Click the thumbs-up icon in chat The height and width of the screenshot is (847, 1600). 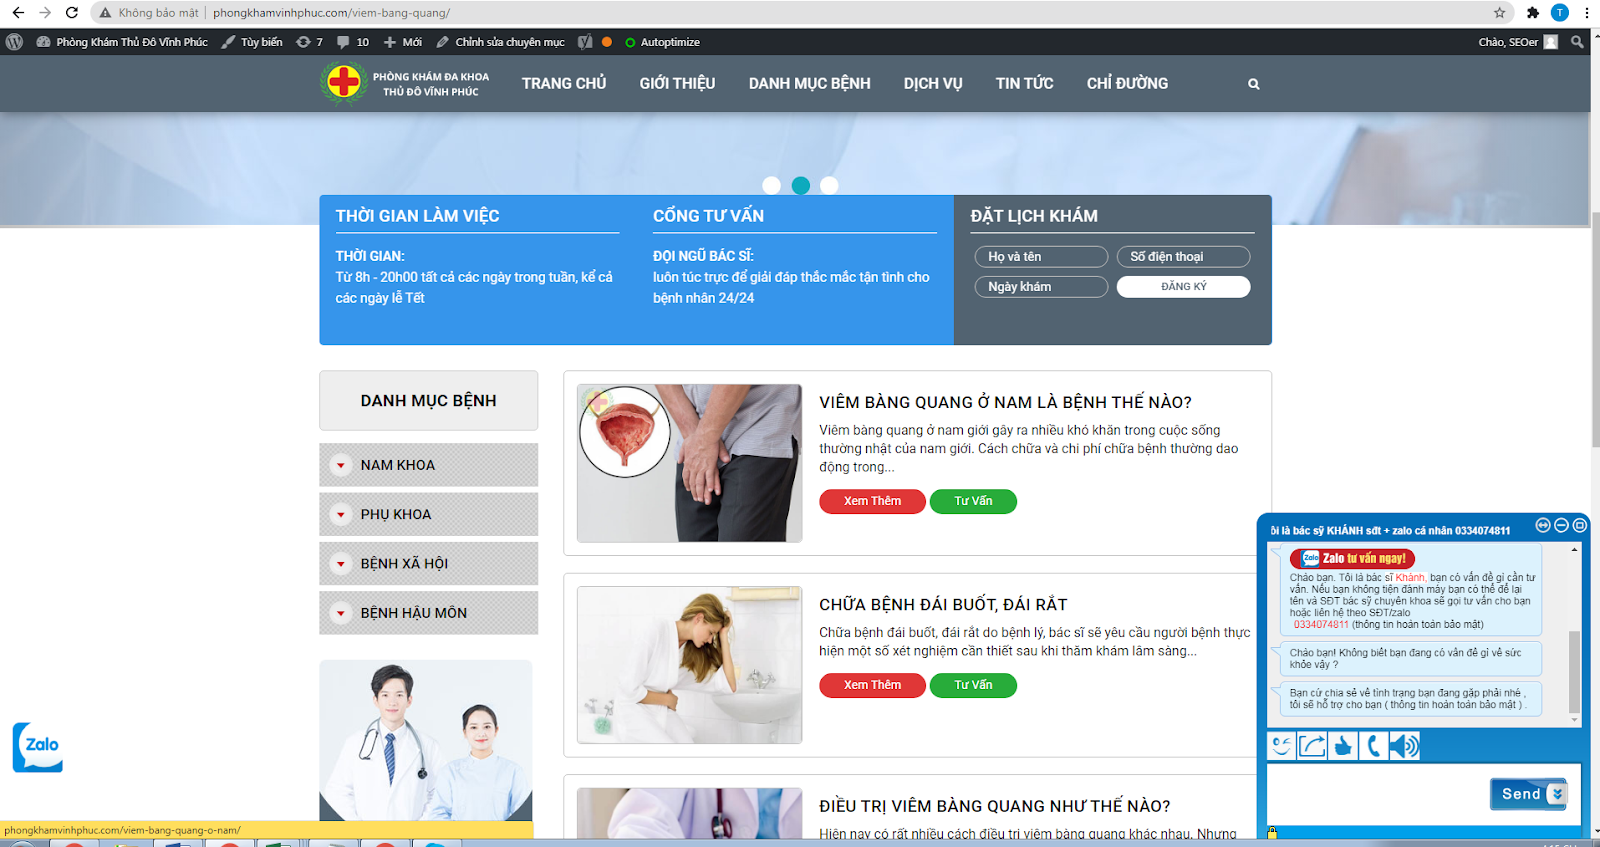[x=1343, y=746]
